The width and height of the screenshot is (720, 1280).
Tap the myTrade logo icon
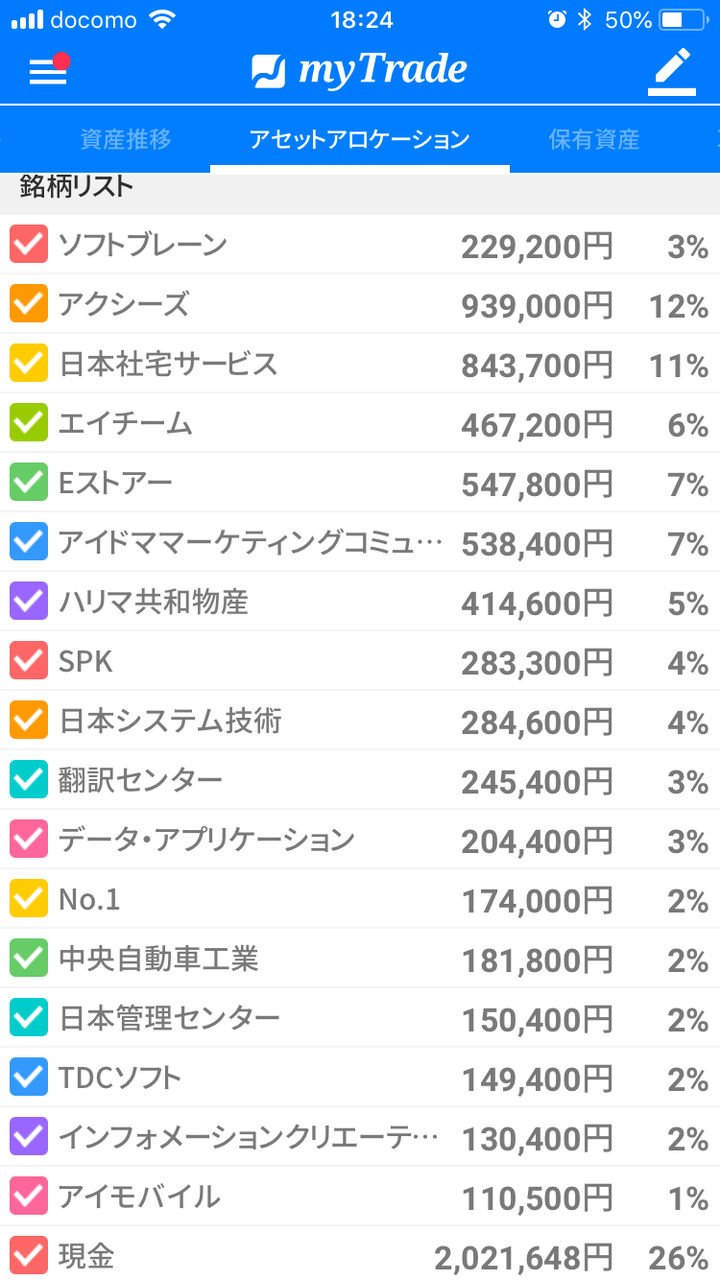tap(269, 71)
